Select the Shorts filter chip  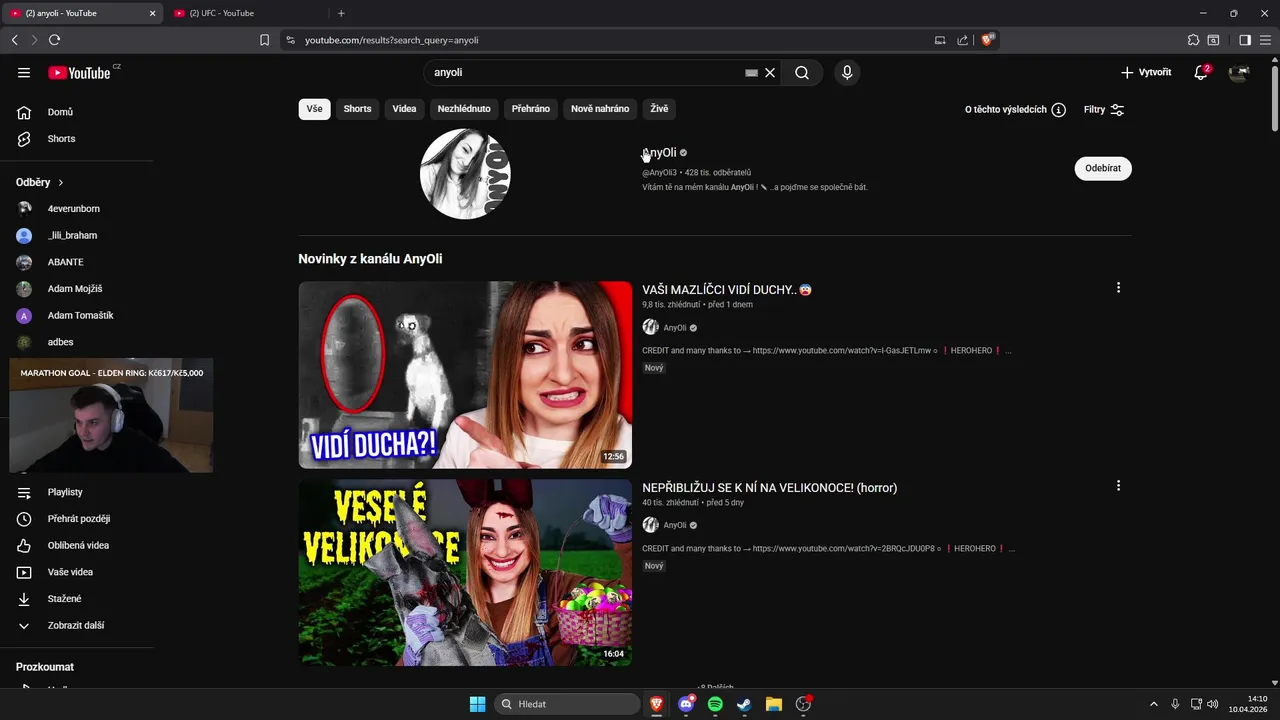[357, 109]
